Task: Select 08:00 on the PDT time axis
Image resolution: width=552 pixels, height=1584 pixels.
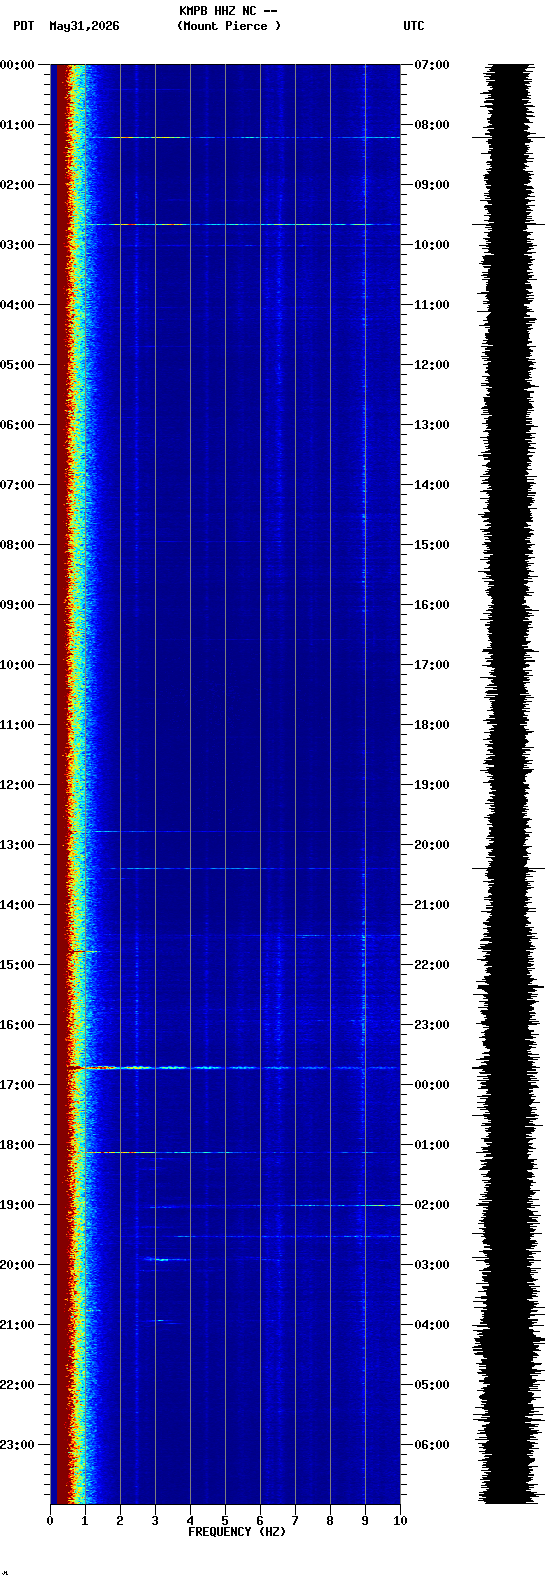Action: 17,545
